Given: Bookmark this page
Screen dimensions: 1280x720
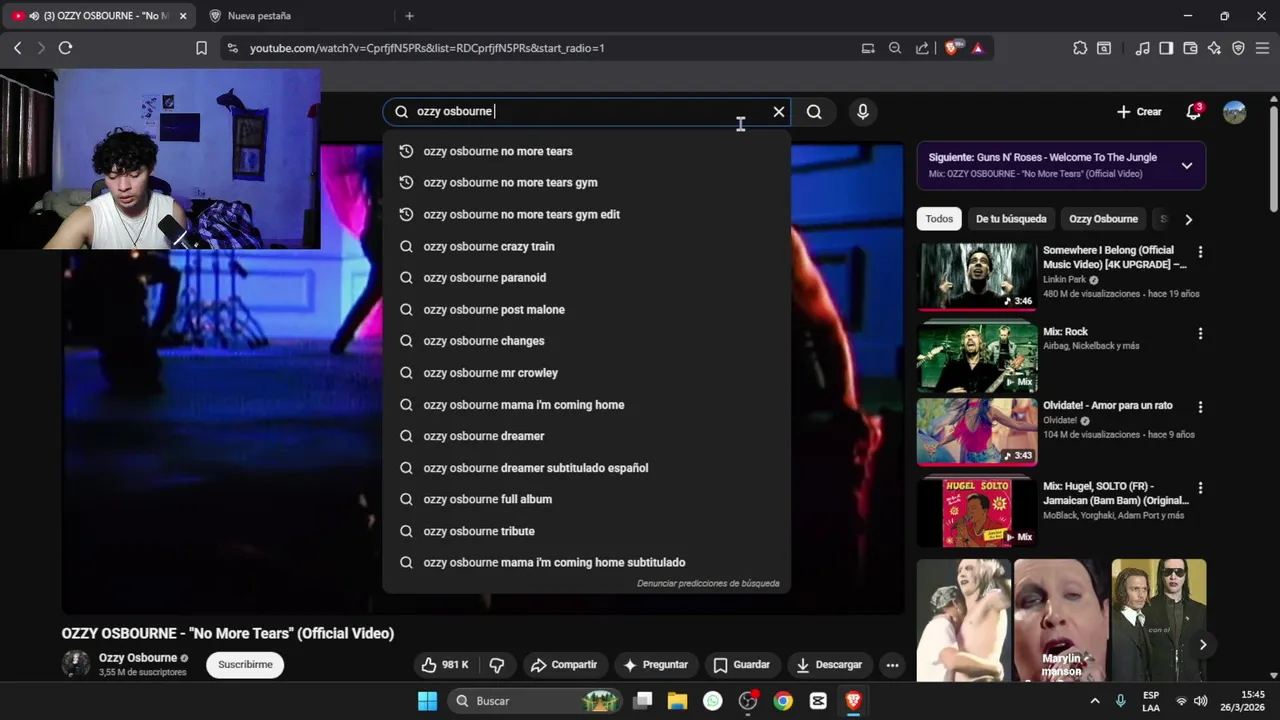Looking at the screenshot, I should coord(201,48).
